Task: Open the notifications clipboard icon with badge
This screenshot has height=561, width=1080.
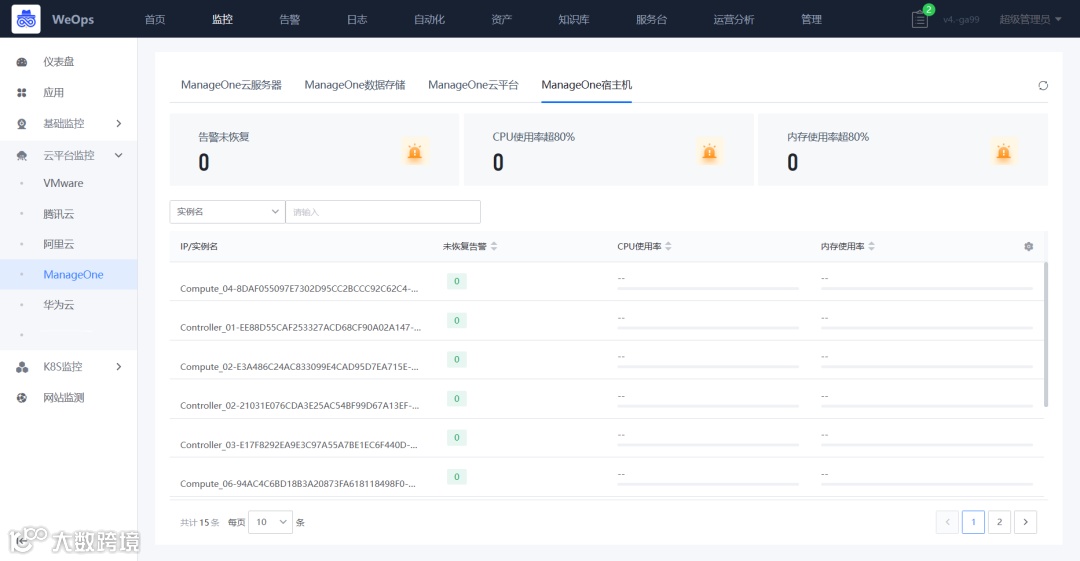Action: [920, 19]
